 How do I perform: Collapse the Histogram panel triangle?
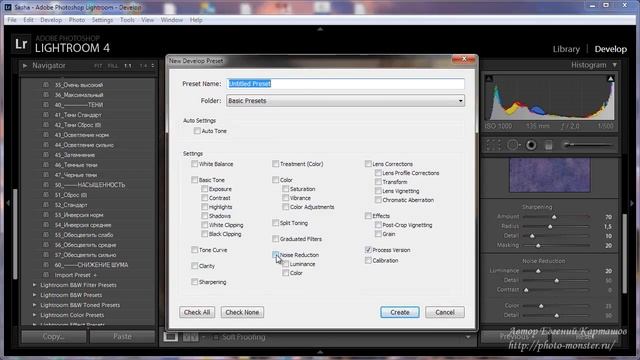click(615, 65)
